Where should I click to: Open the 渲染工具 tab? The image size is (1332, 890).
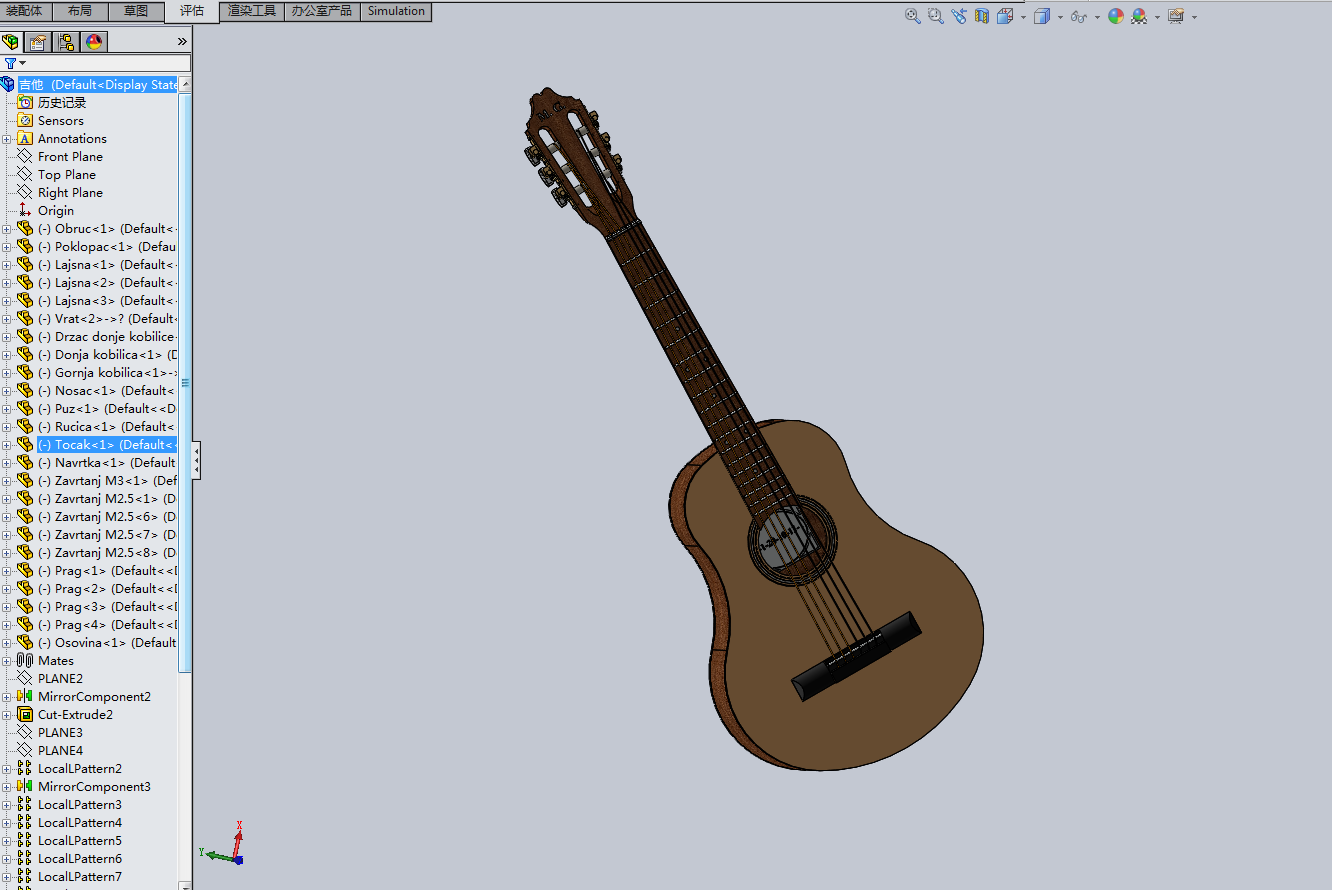[x=252, y=11]
